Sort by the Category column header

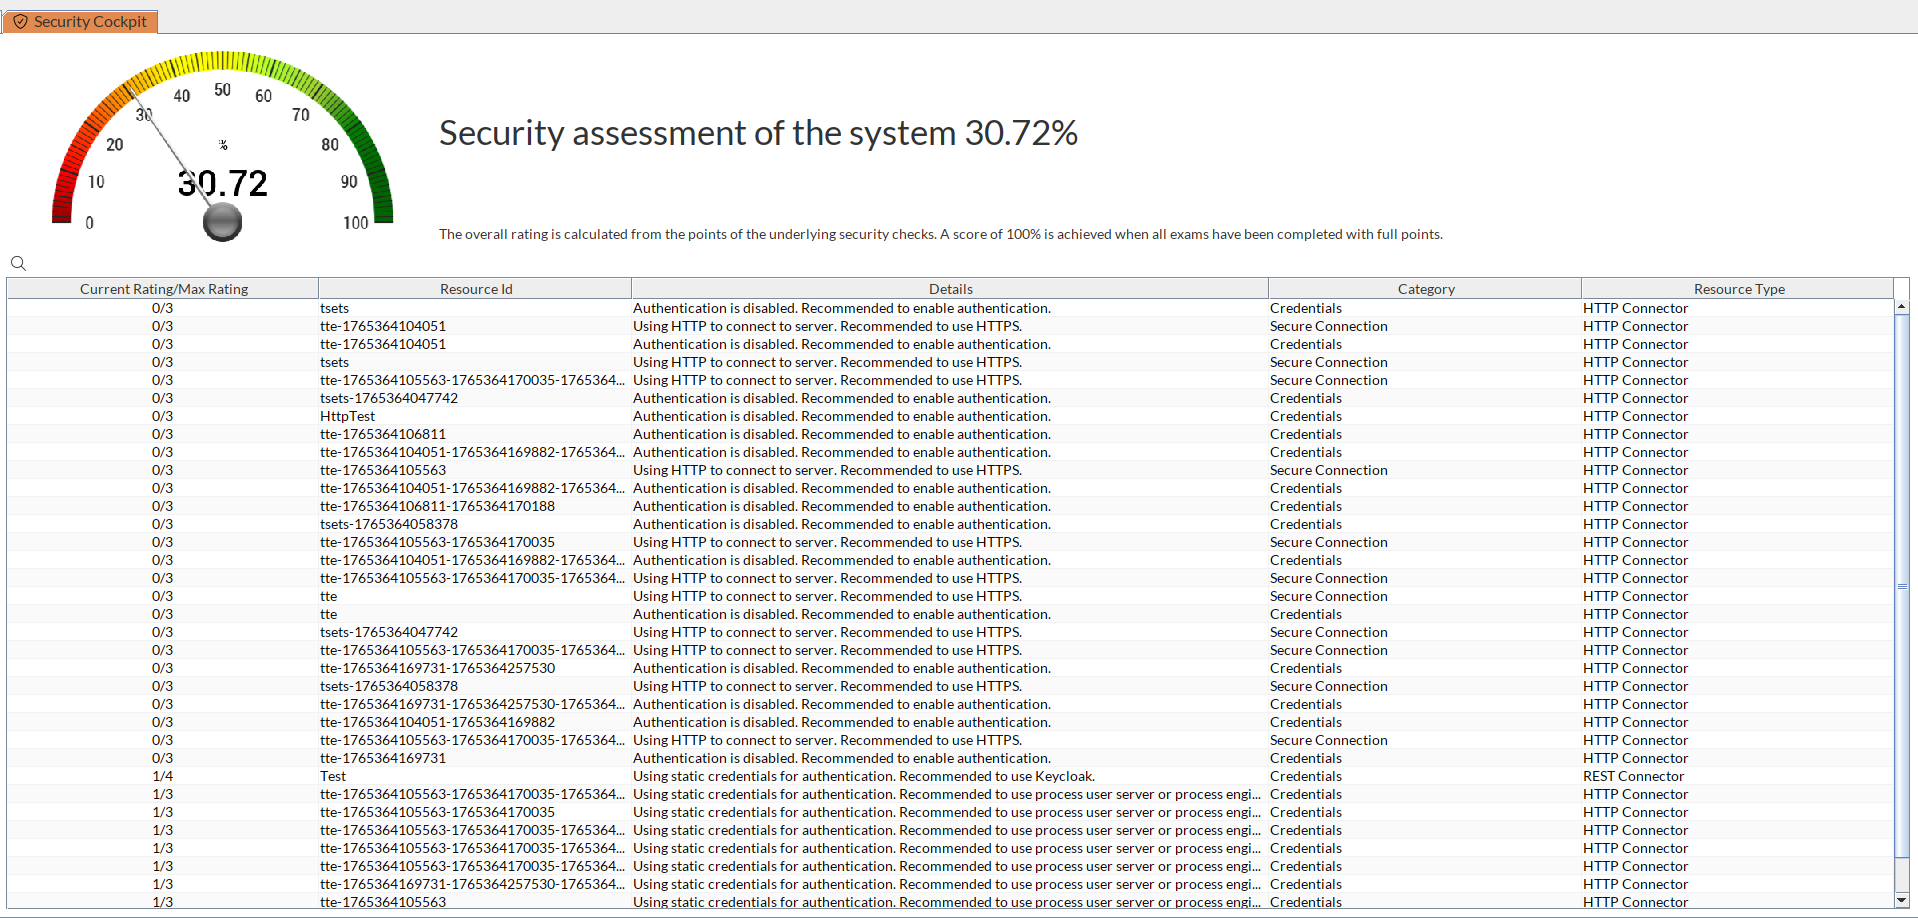[1425, 289]
